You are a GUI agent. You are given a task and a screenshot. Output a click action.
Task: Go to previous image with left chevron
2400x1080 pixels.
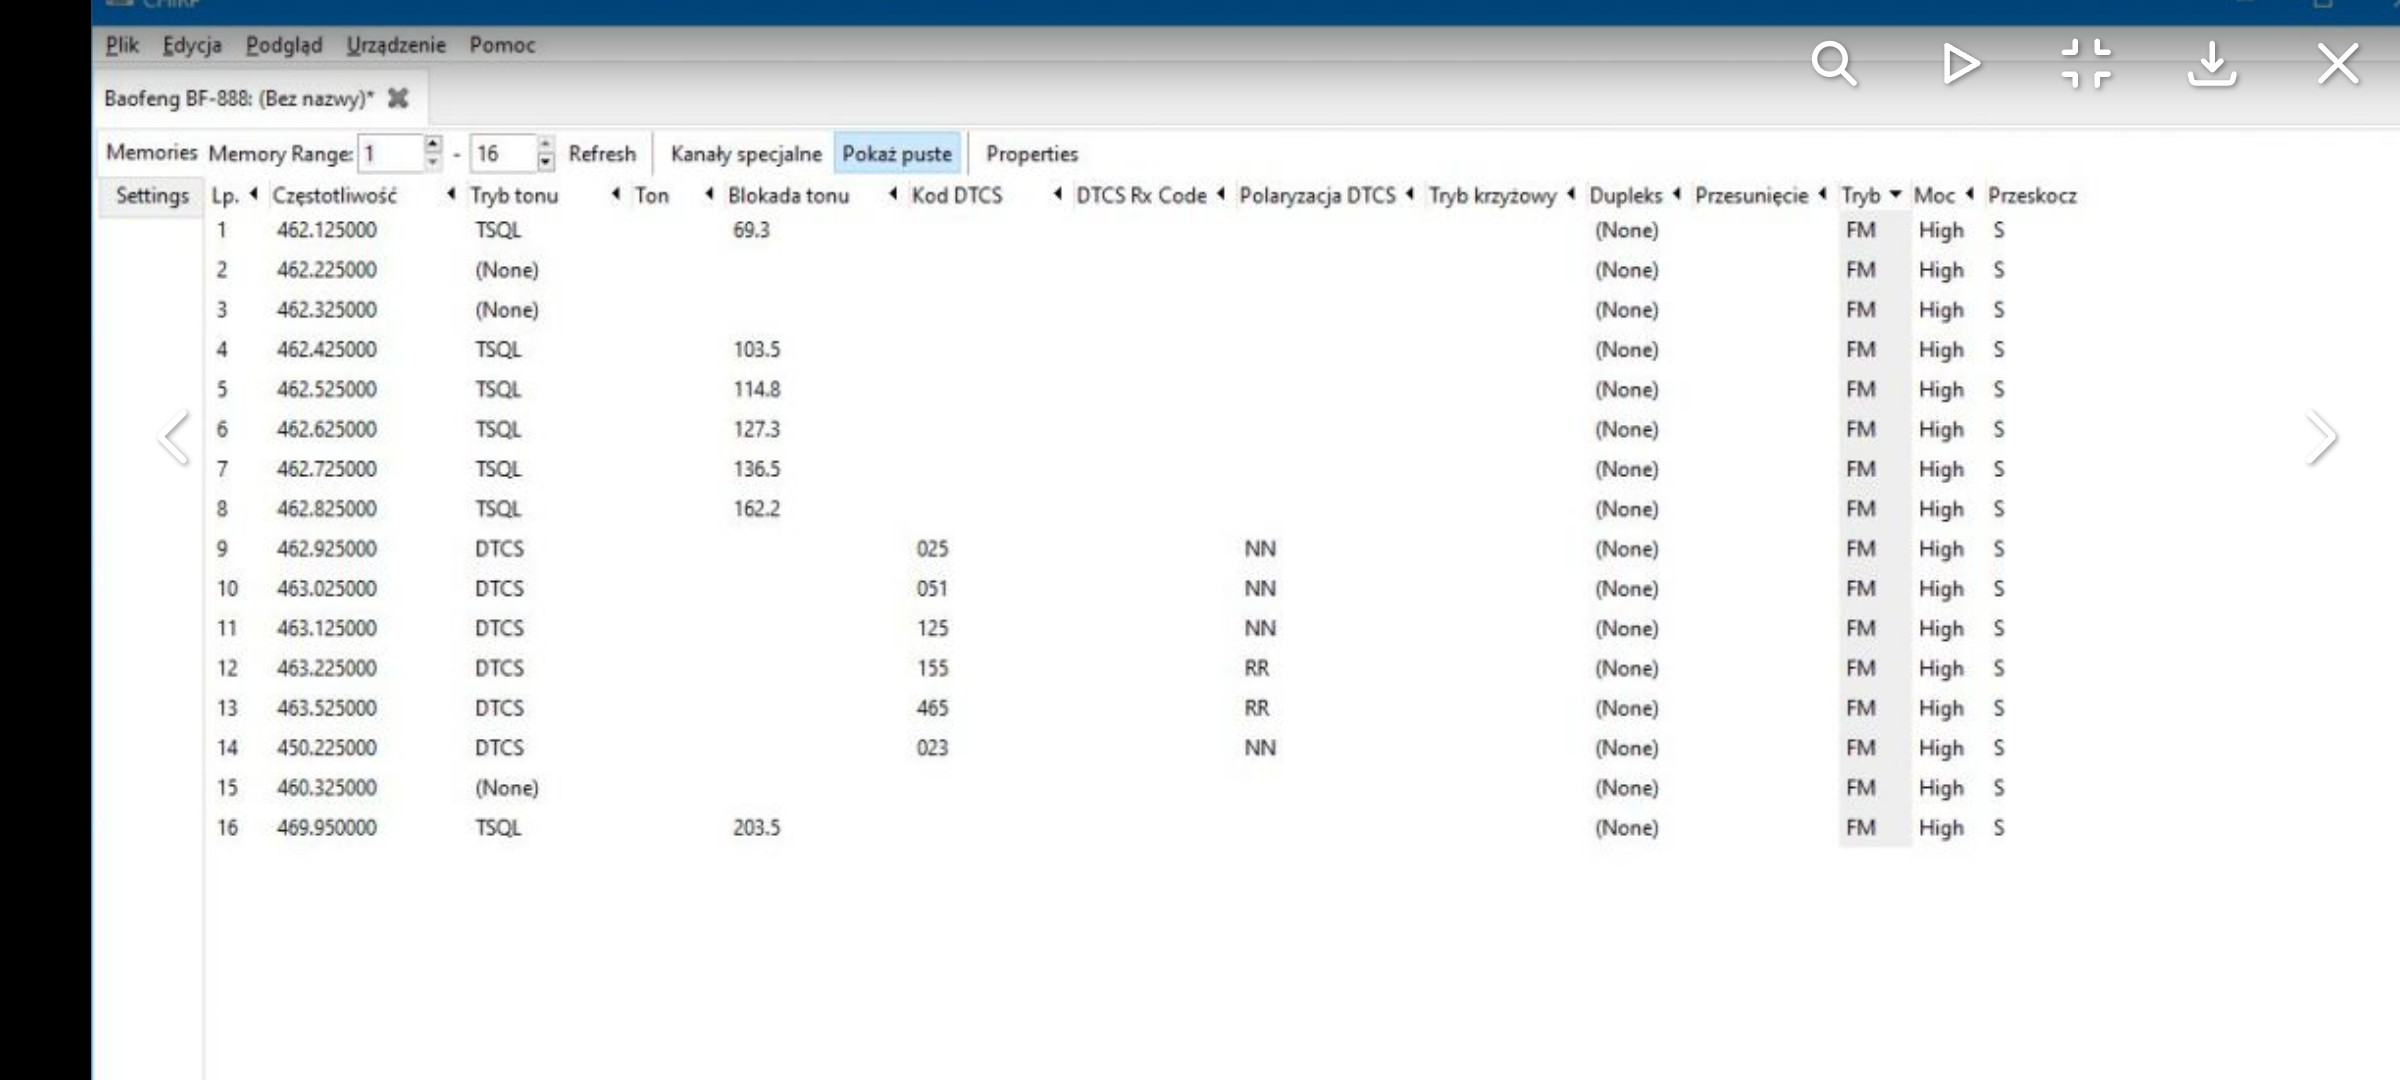point(174,437)
